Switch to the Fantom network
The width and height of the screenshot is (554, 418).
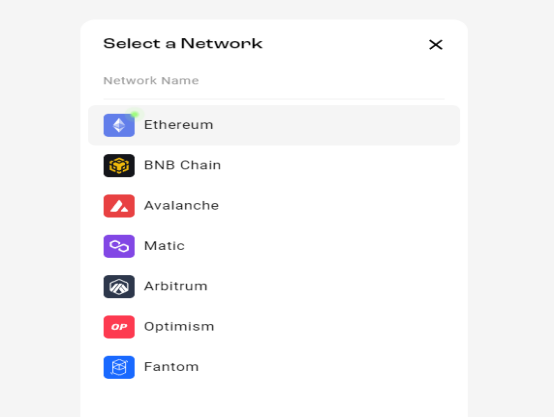coord(171,367)
